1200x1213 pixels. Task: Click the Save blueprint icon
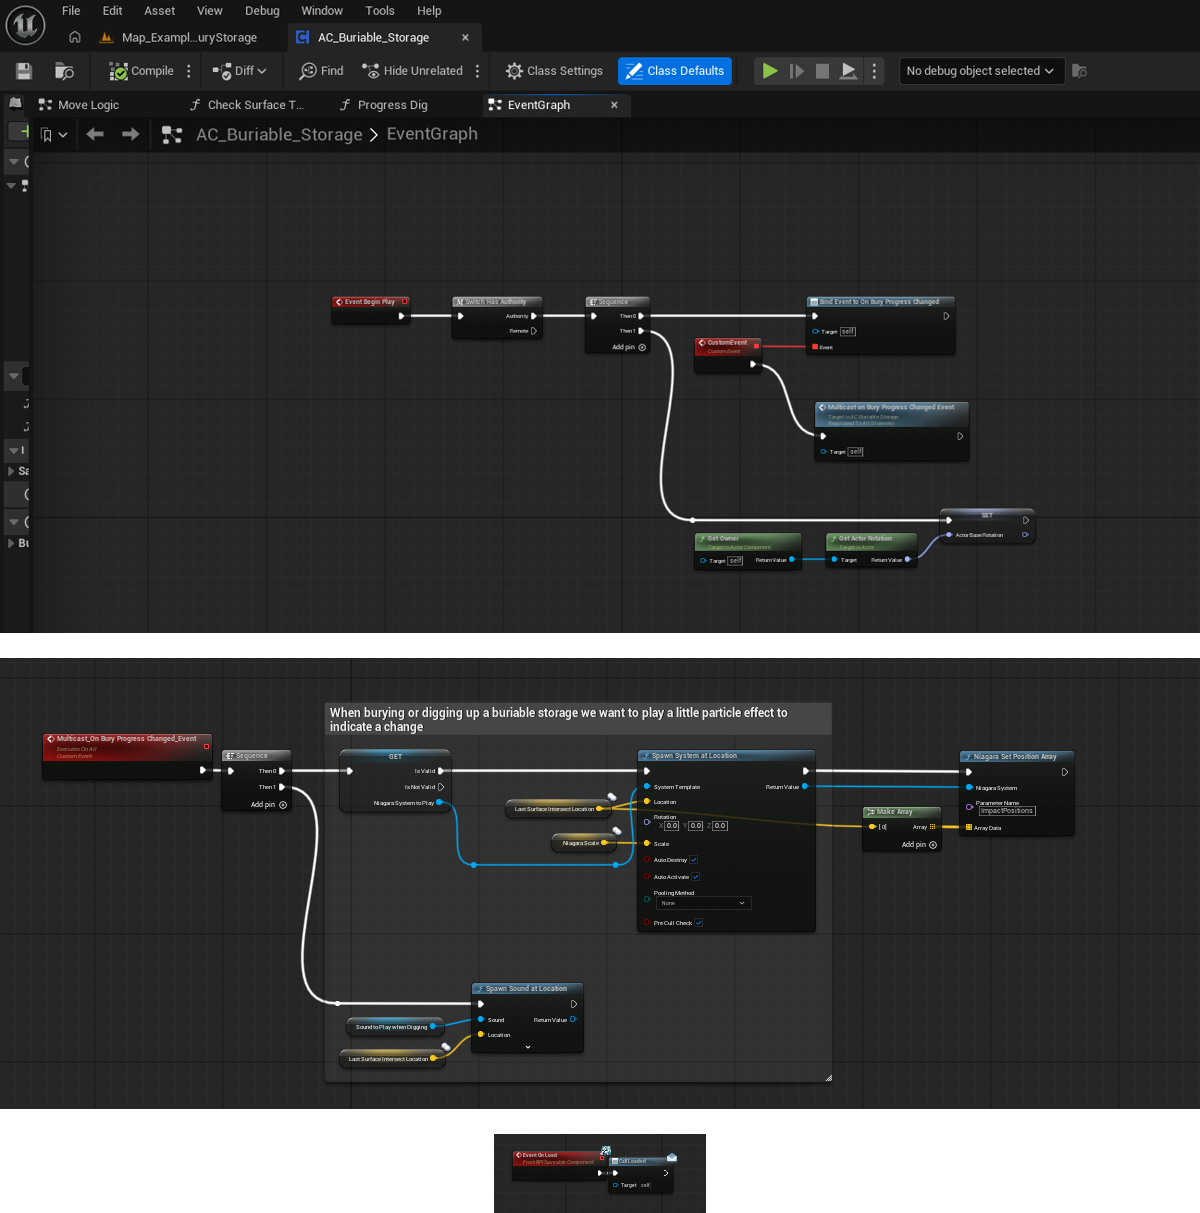(x=24, y=71)
